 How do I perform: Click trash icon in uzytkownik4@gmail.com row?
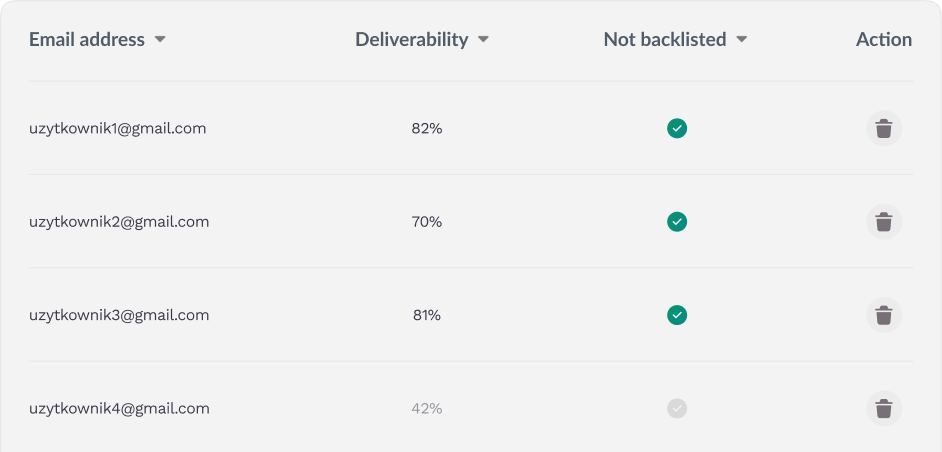click(x=884, y=409)
